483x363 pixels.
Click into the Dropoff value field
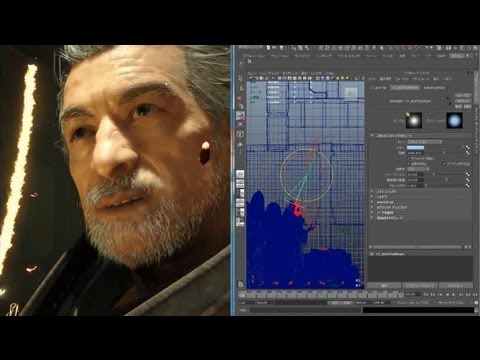(415, 185)
